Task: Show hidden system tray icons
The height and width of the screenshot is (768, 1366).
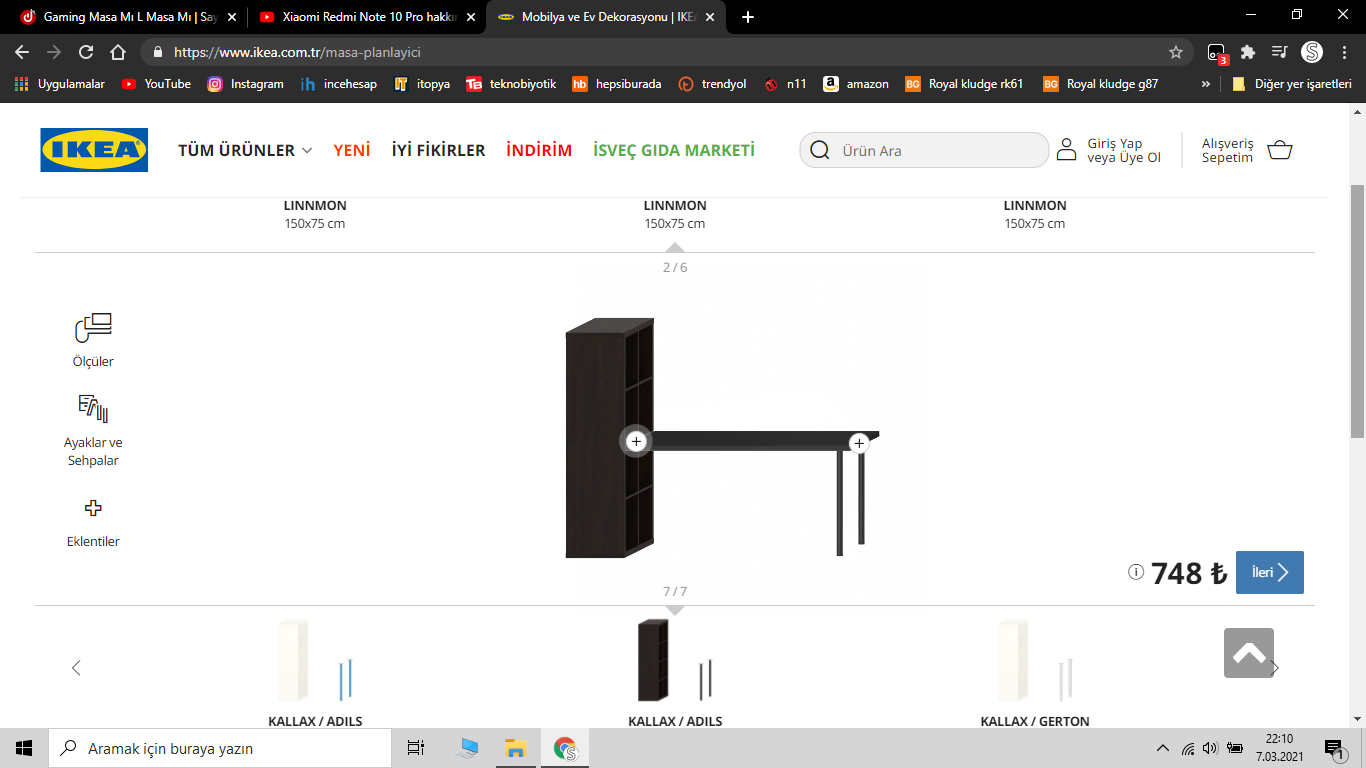Action: tap(1162, 748)
